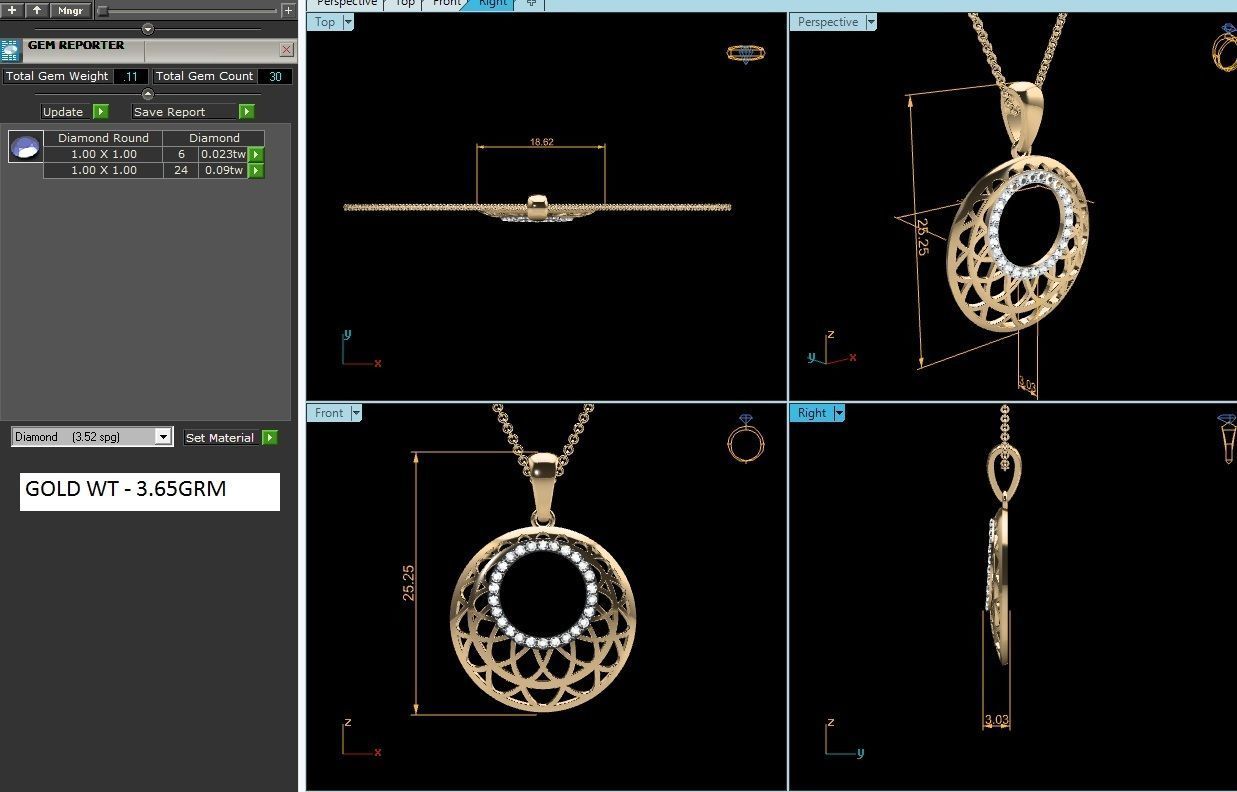
Task: Collapse the section using the round down-arrow handle
Action: (x=148, y=29)
